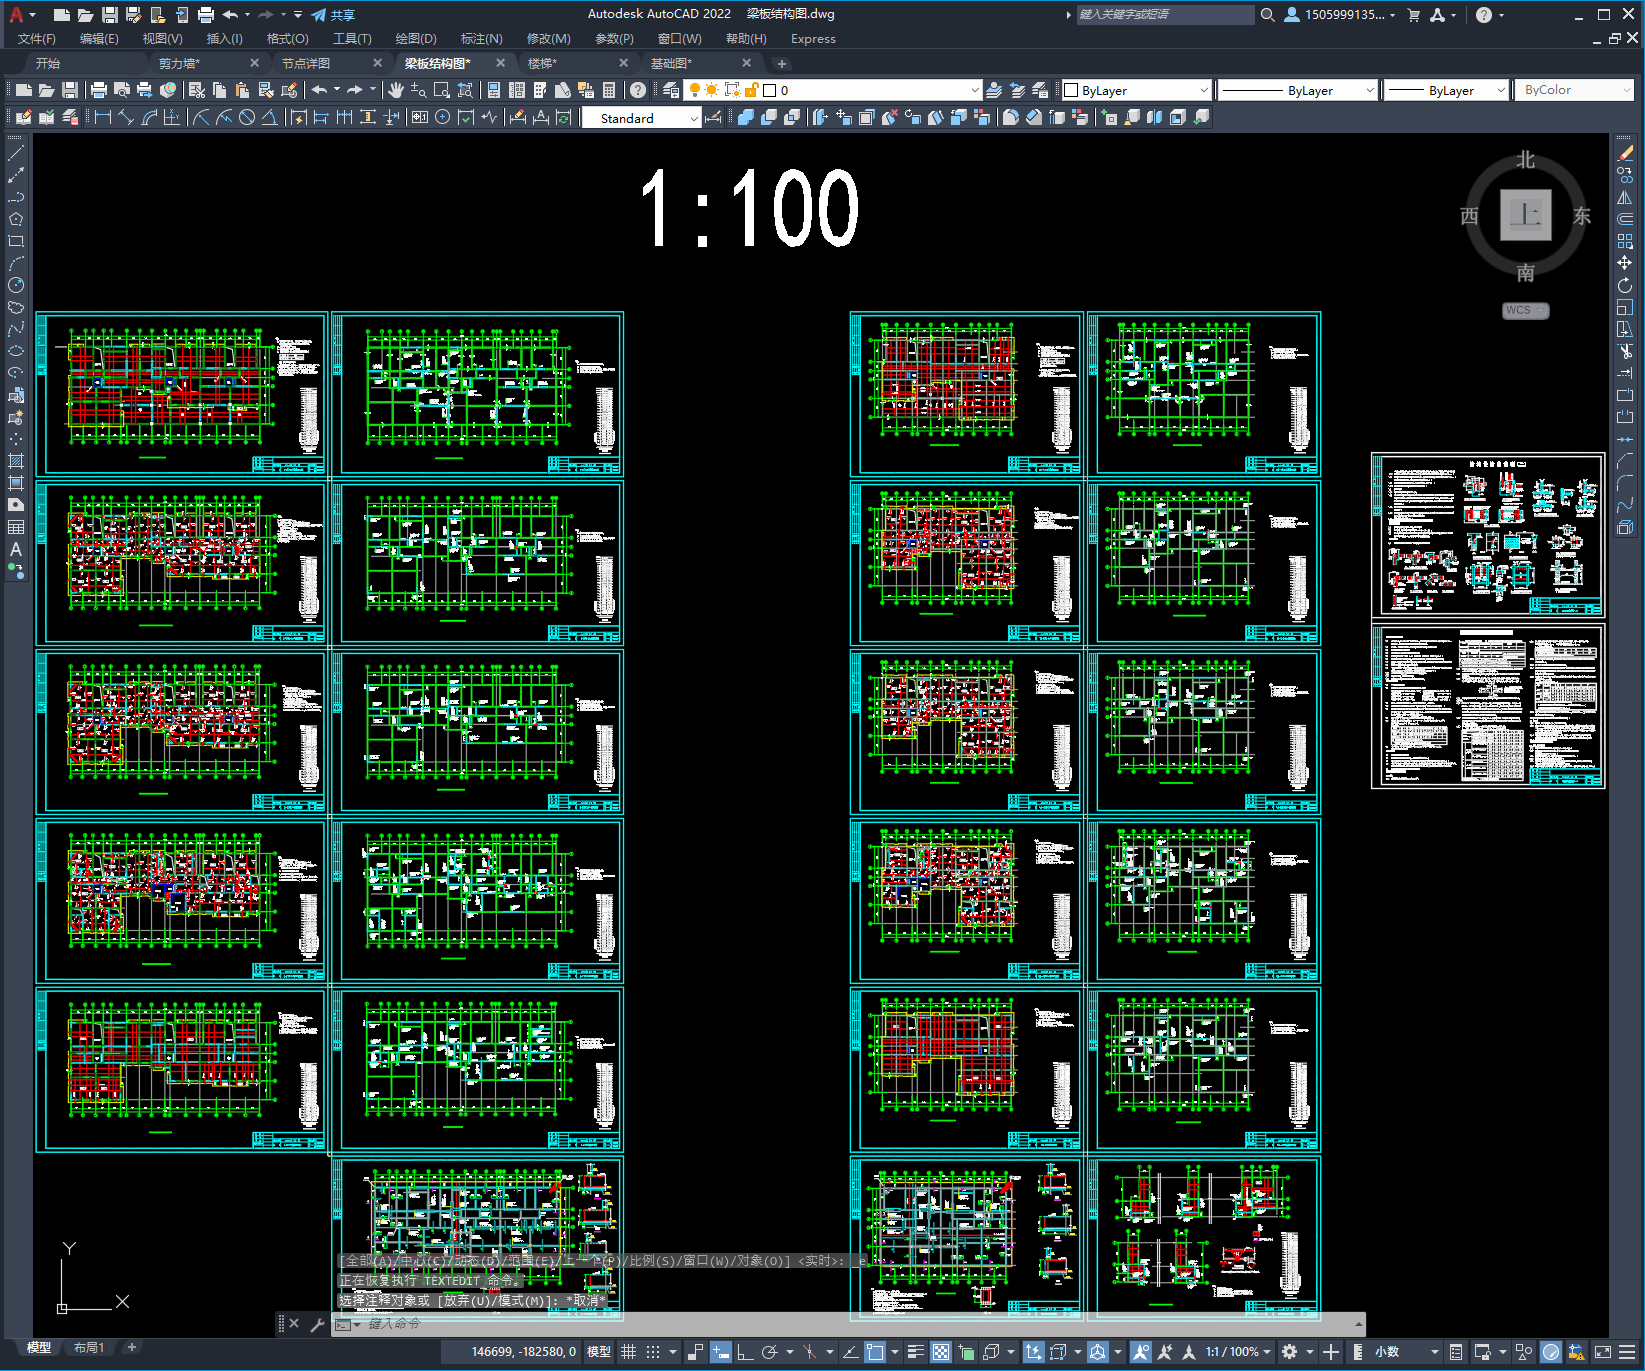
Task: Select the Rotate tool in modify toolbar
Action: click(x=1625, y=285)
